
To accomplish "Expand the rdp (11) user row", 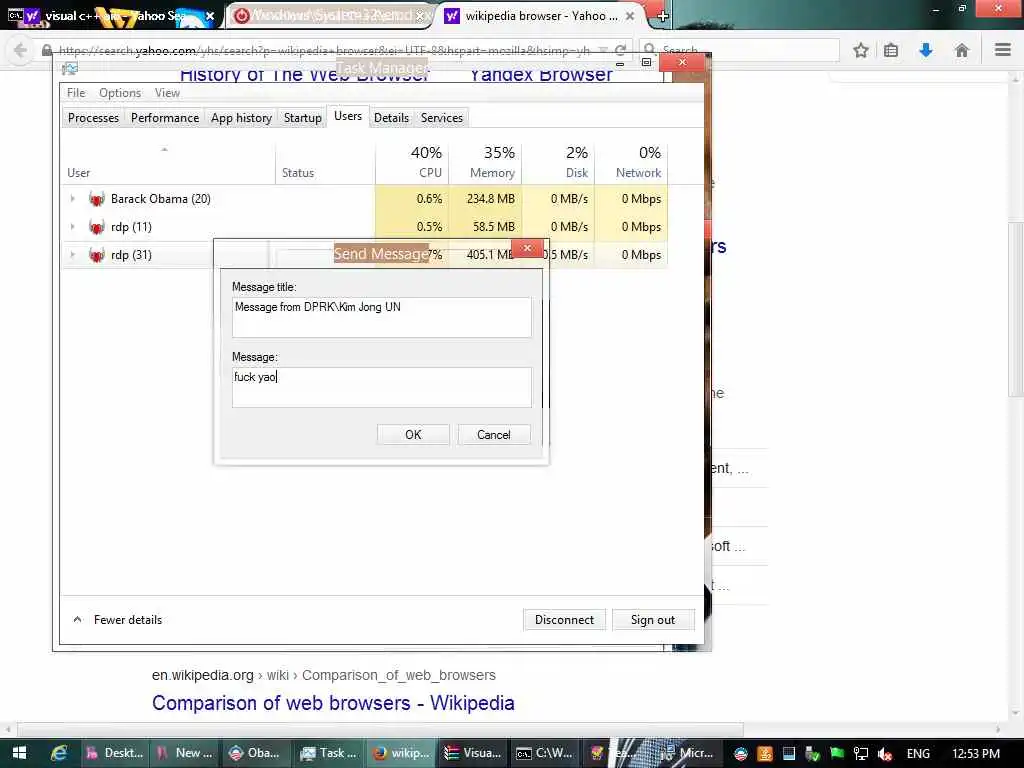I will click(x=72, y=227).
